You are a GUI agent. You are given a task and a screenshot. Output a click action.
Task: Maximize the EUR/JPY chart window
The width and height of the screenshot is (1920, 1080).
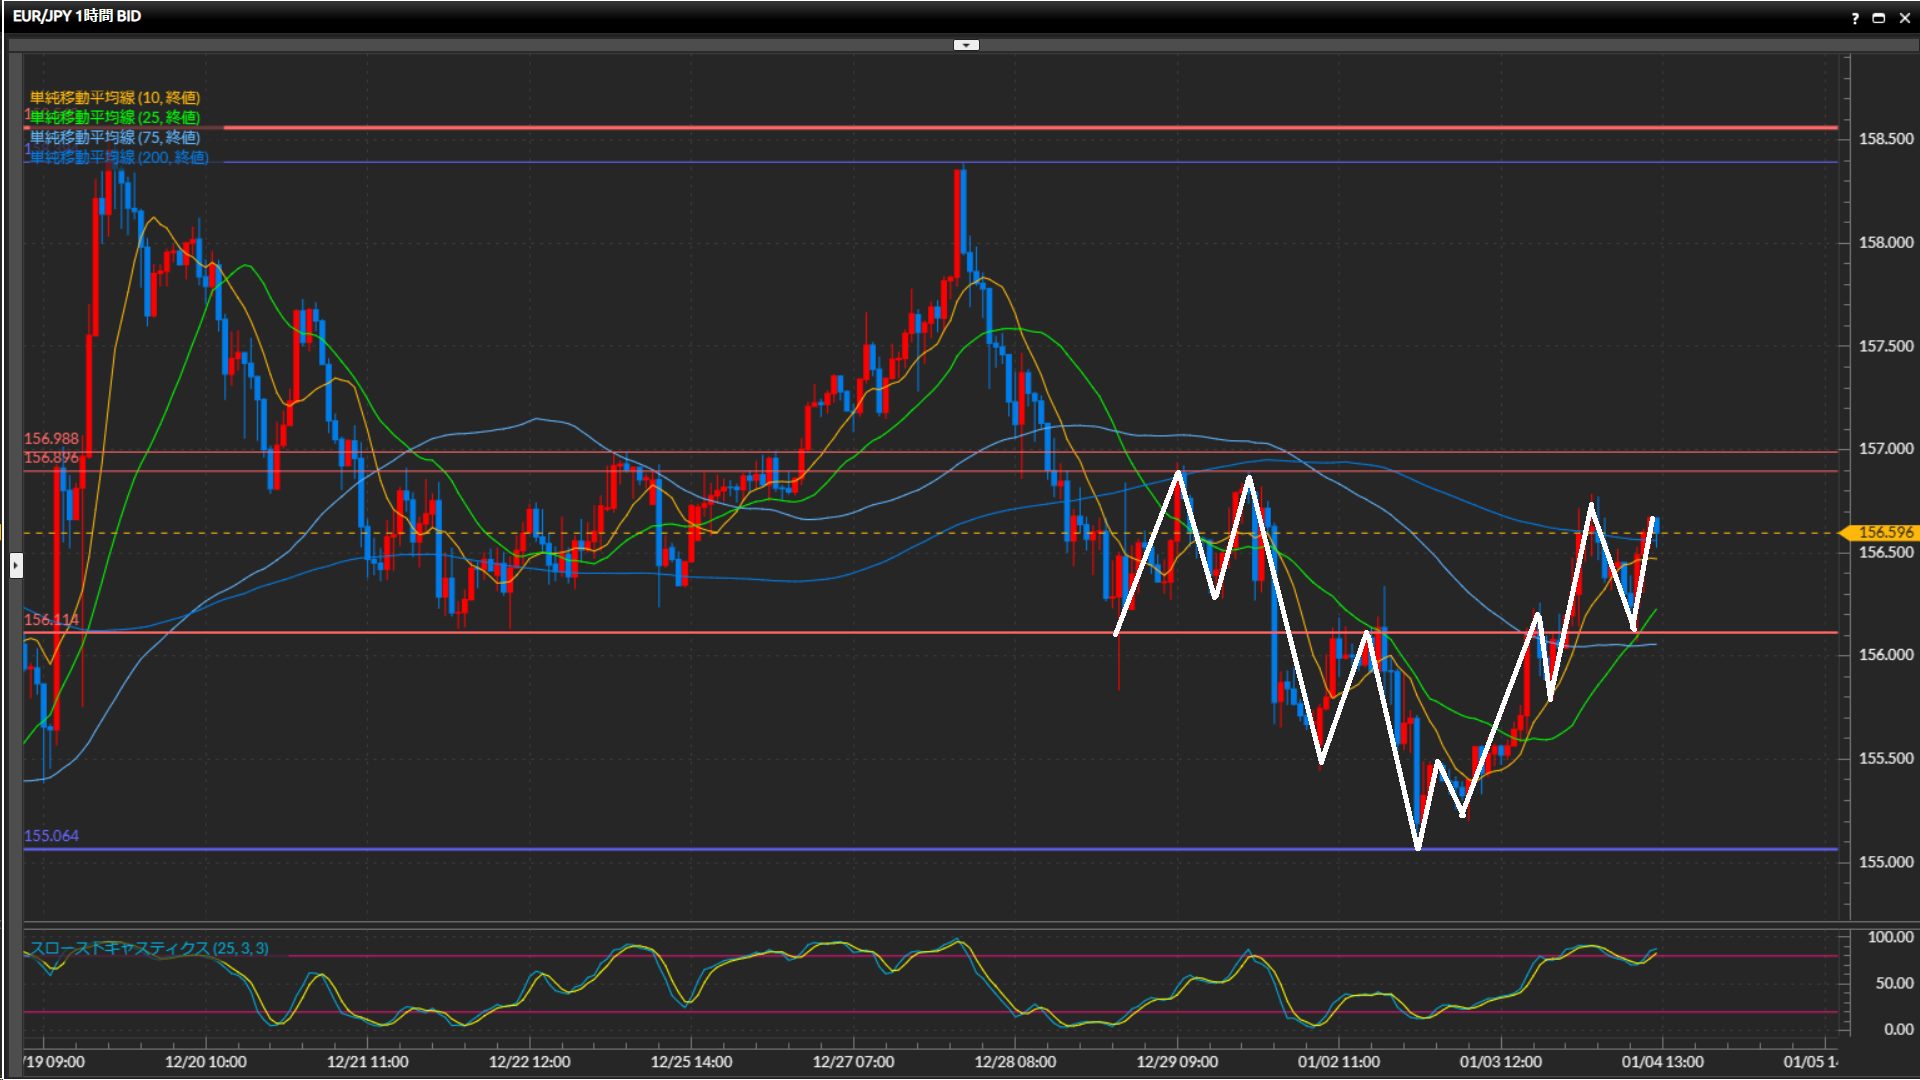pyautogui.click(x=1879, y=18)
